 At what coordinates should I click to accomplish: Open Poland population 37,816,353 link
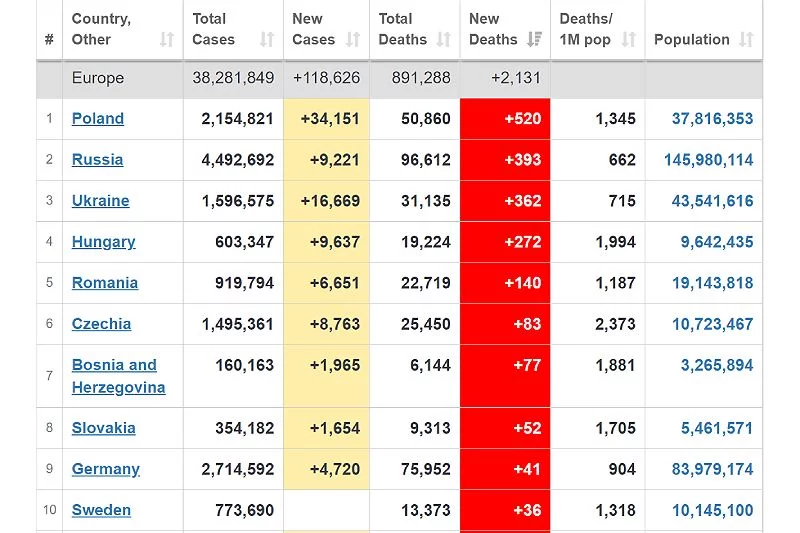(x=712, y=118)
